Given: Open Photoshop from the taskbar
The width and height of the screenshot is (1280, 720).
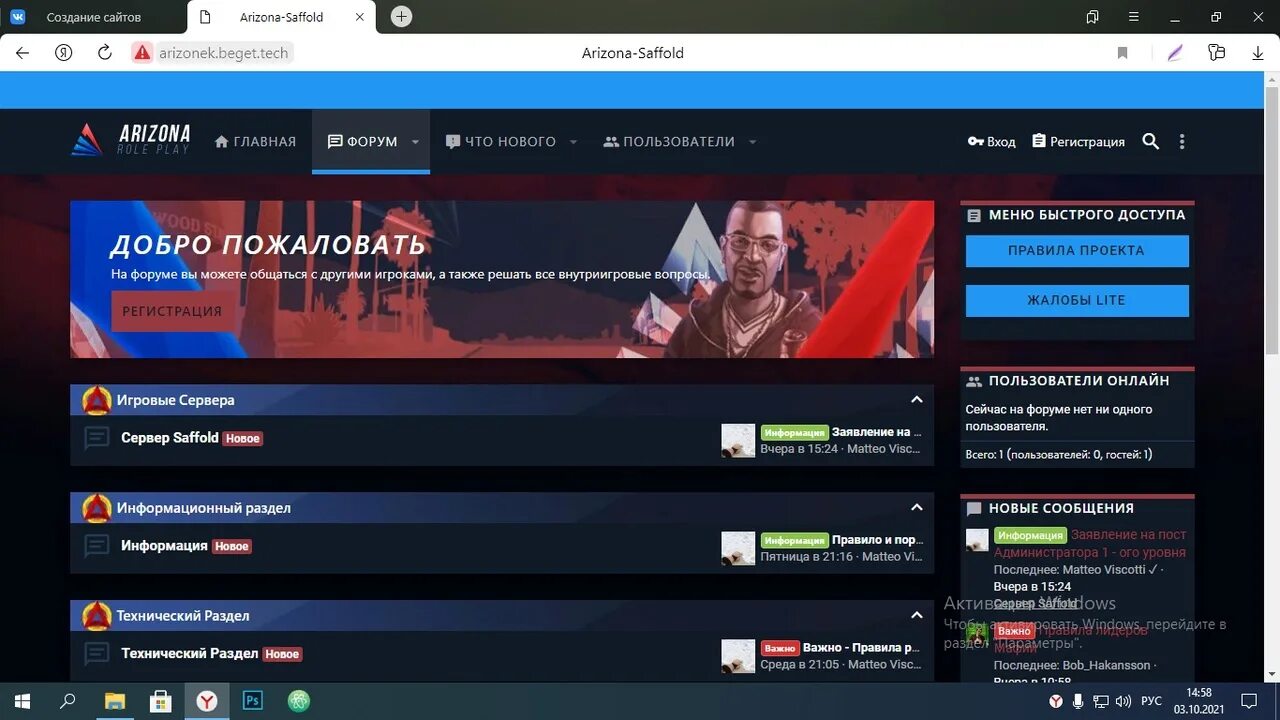Looking at the screenshot, I should point(252,700).
